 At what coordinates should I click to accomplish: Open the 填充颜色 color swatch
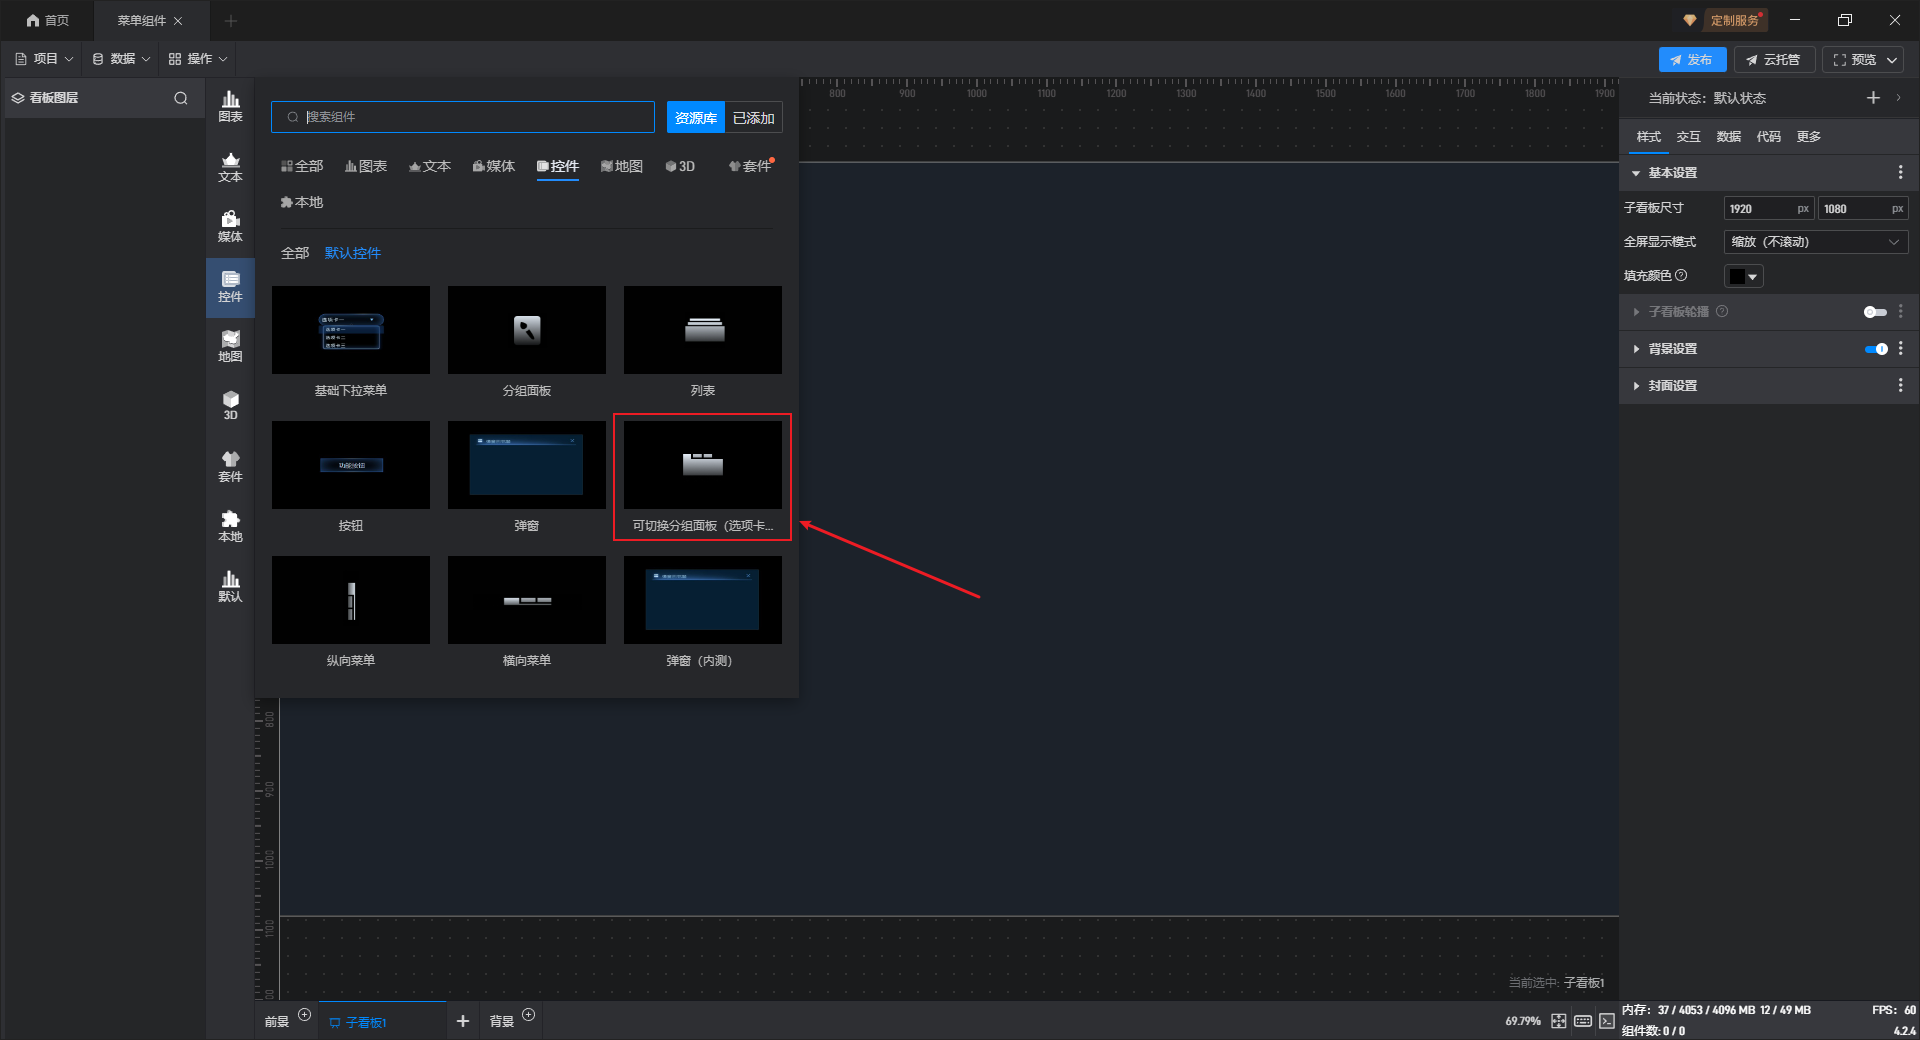pyautogui.click(x=1743, y=276)
